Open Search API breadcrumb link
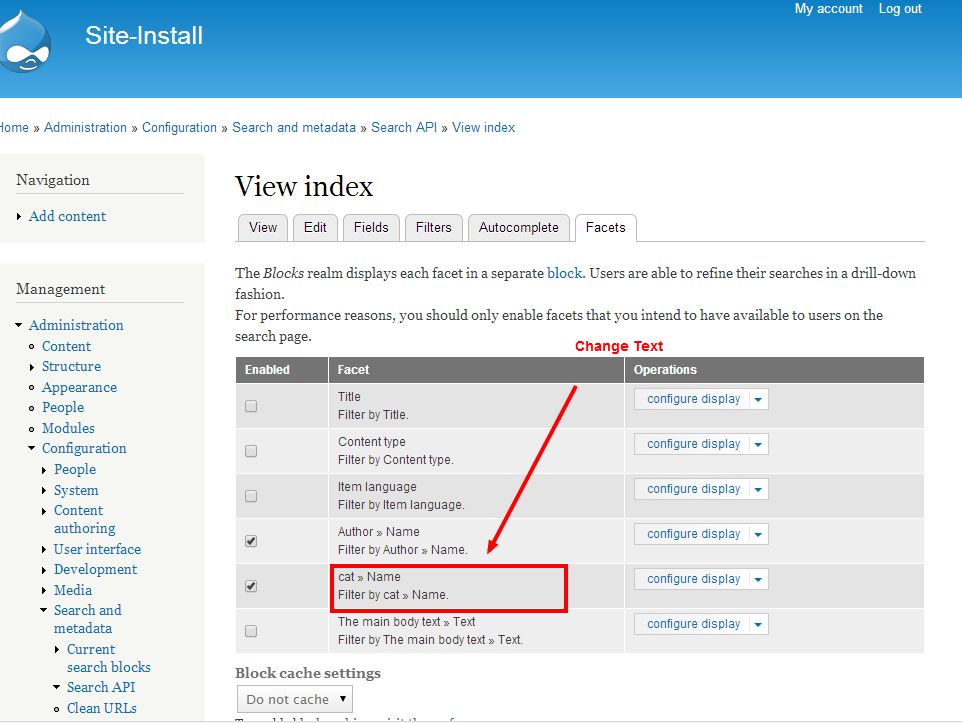The height and width of the screenshot is (723, 962). 404,127
